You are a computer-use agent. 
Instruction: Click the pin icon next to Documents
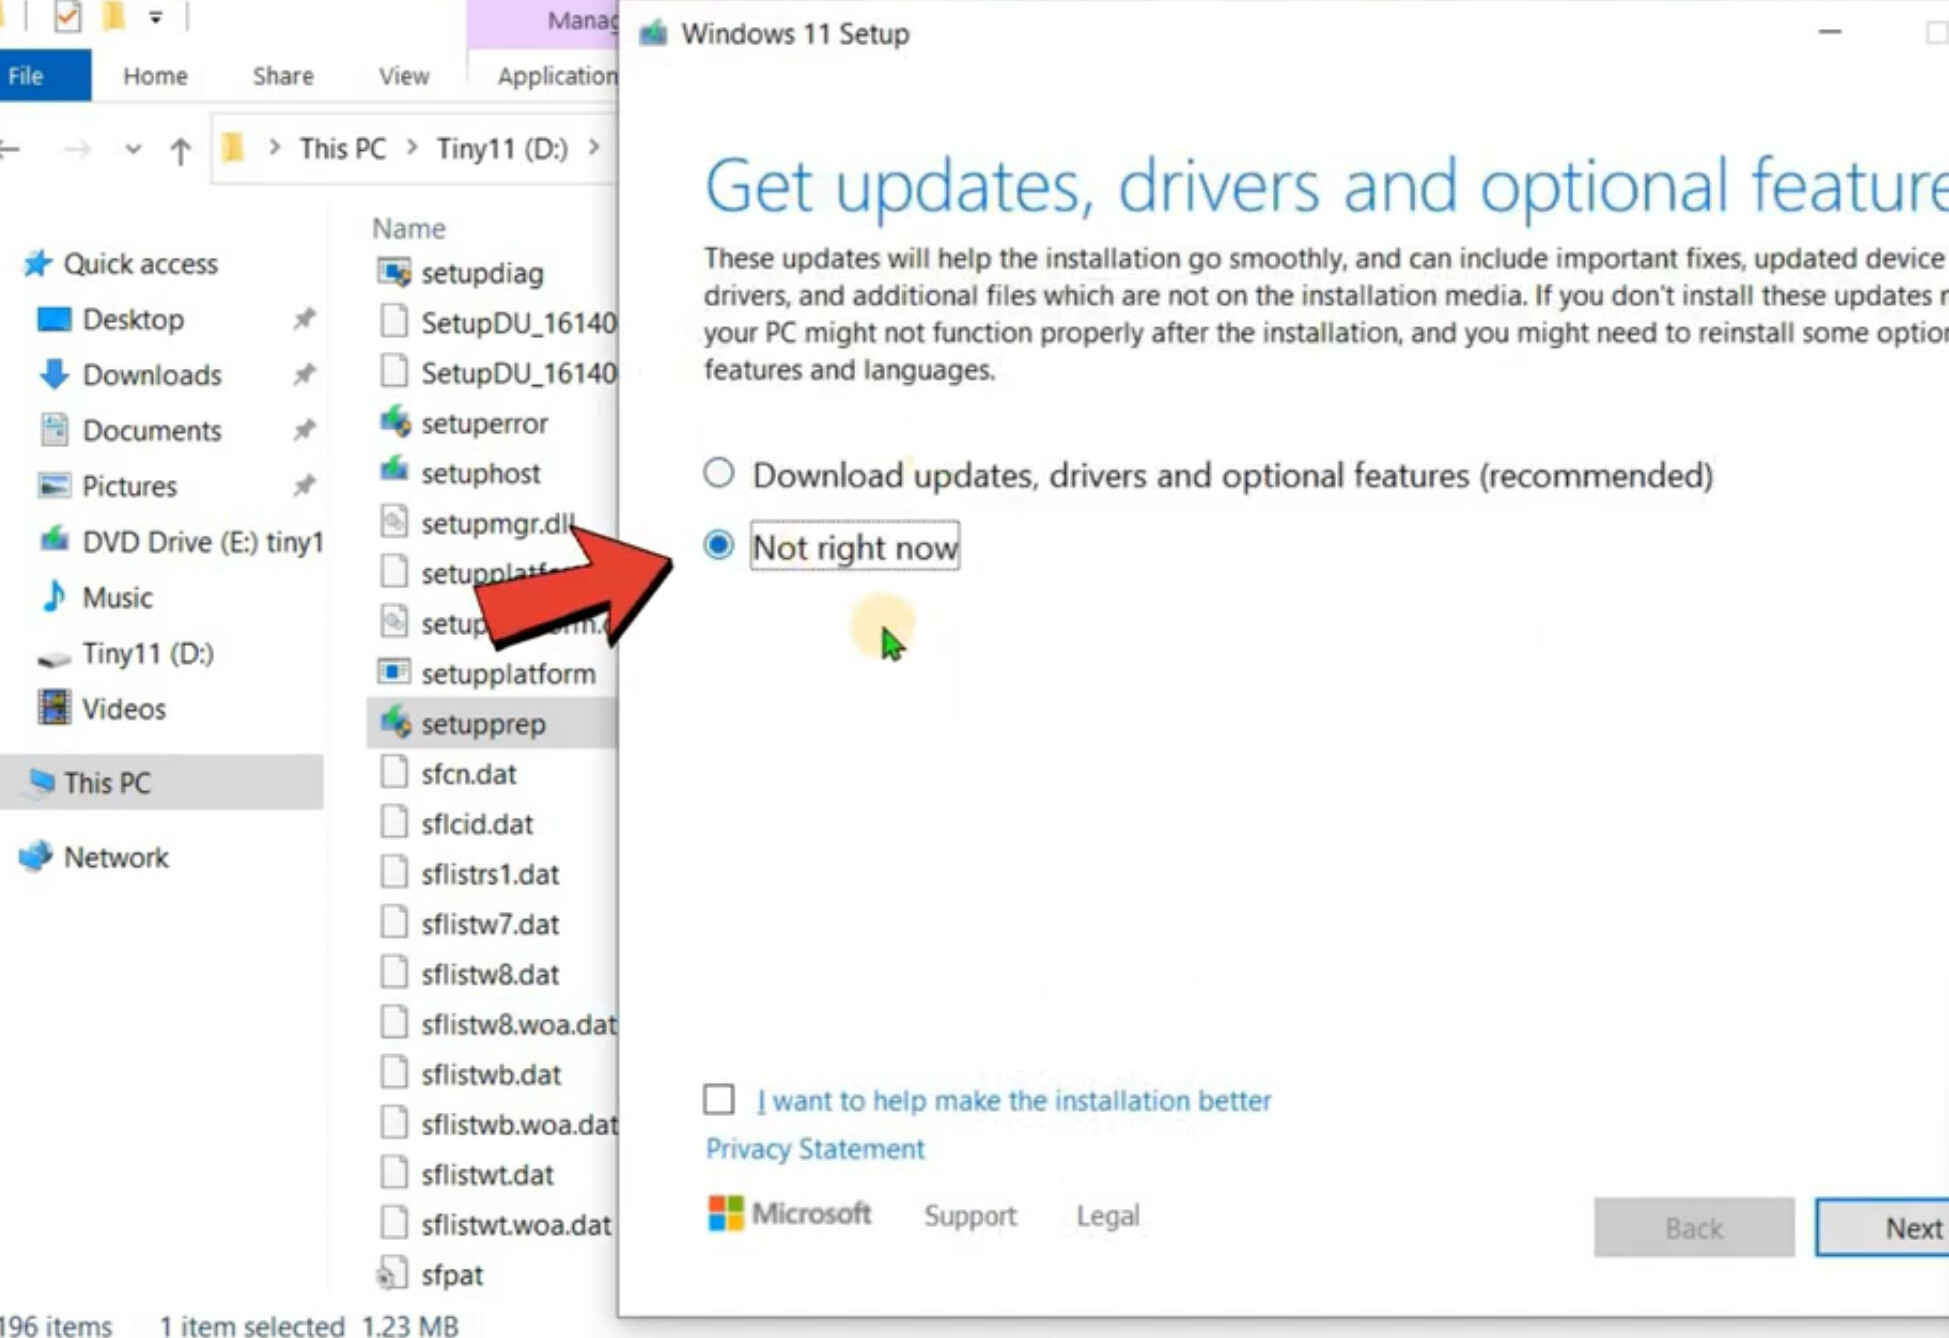click(x=303, y=431)
